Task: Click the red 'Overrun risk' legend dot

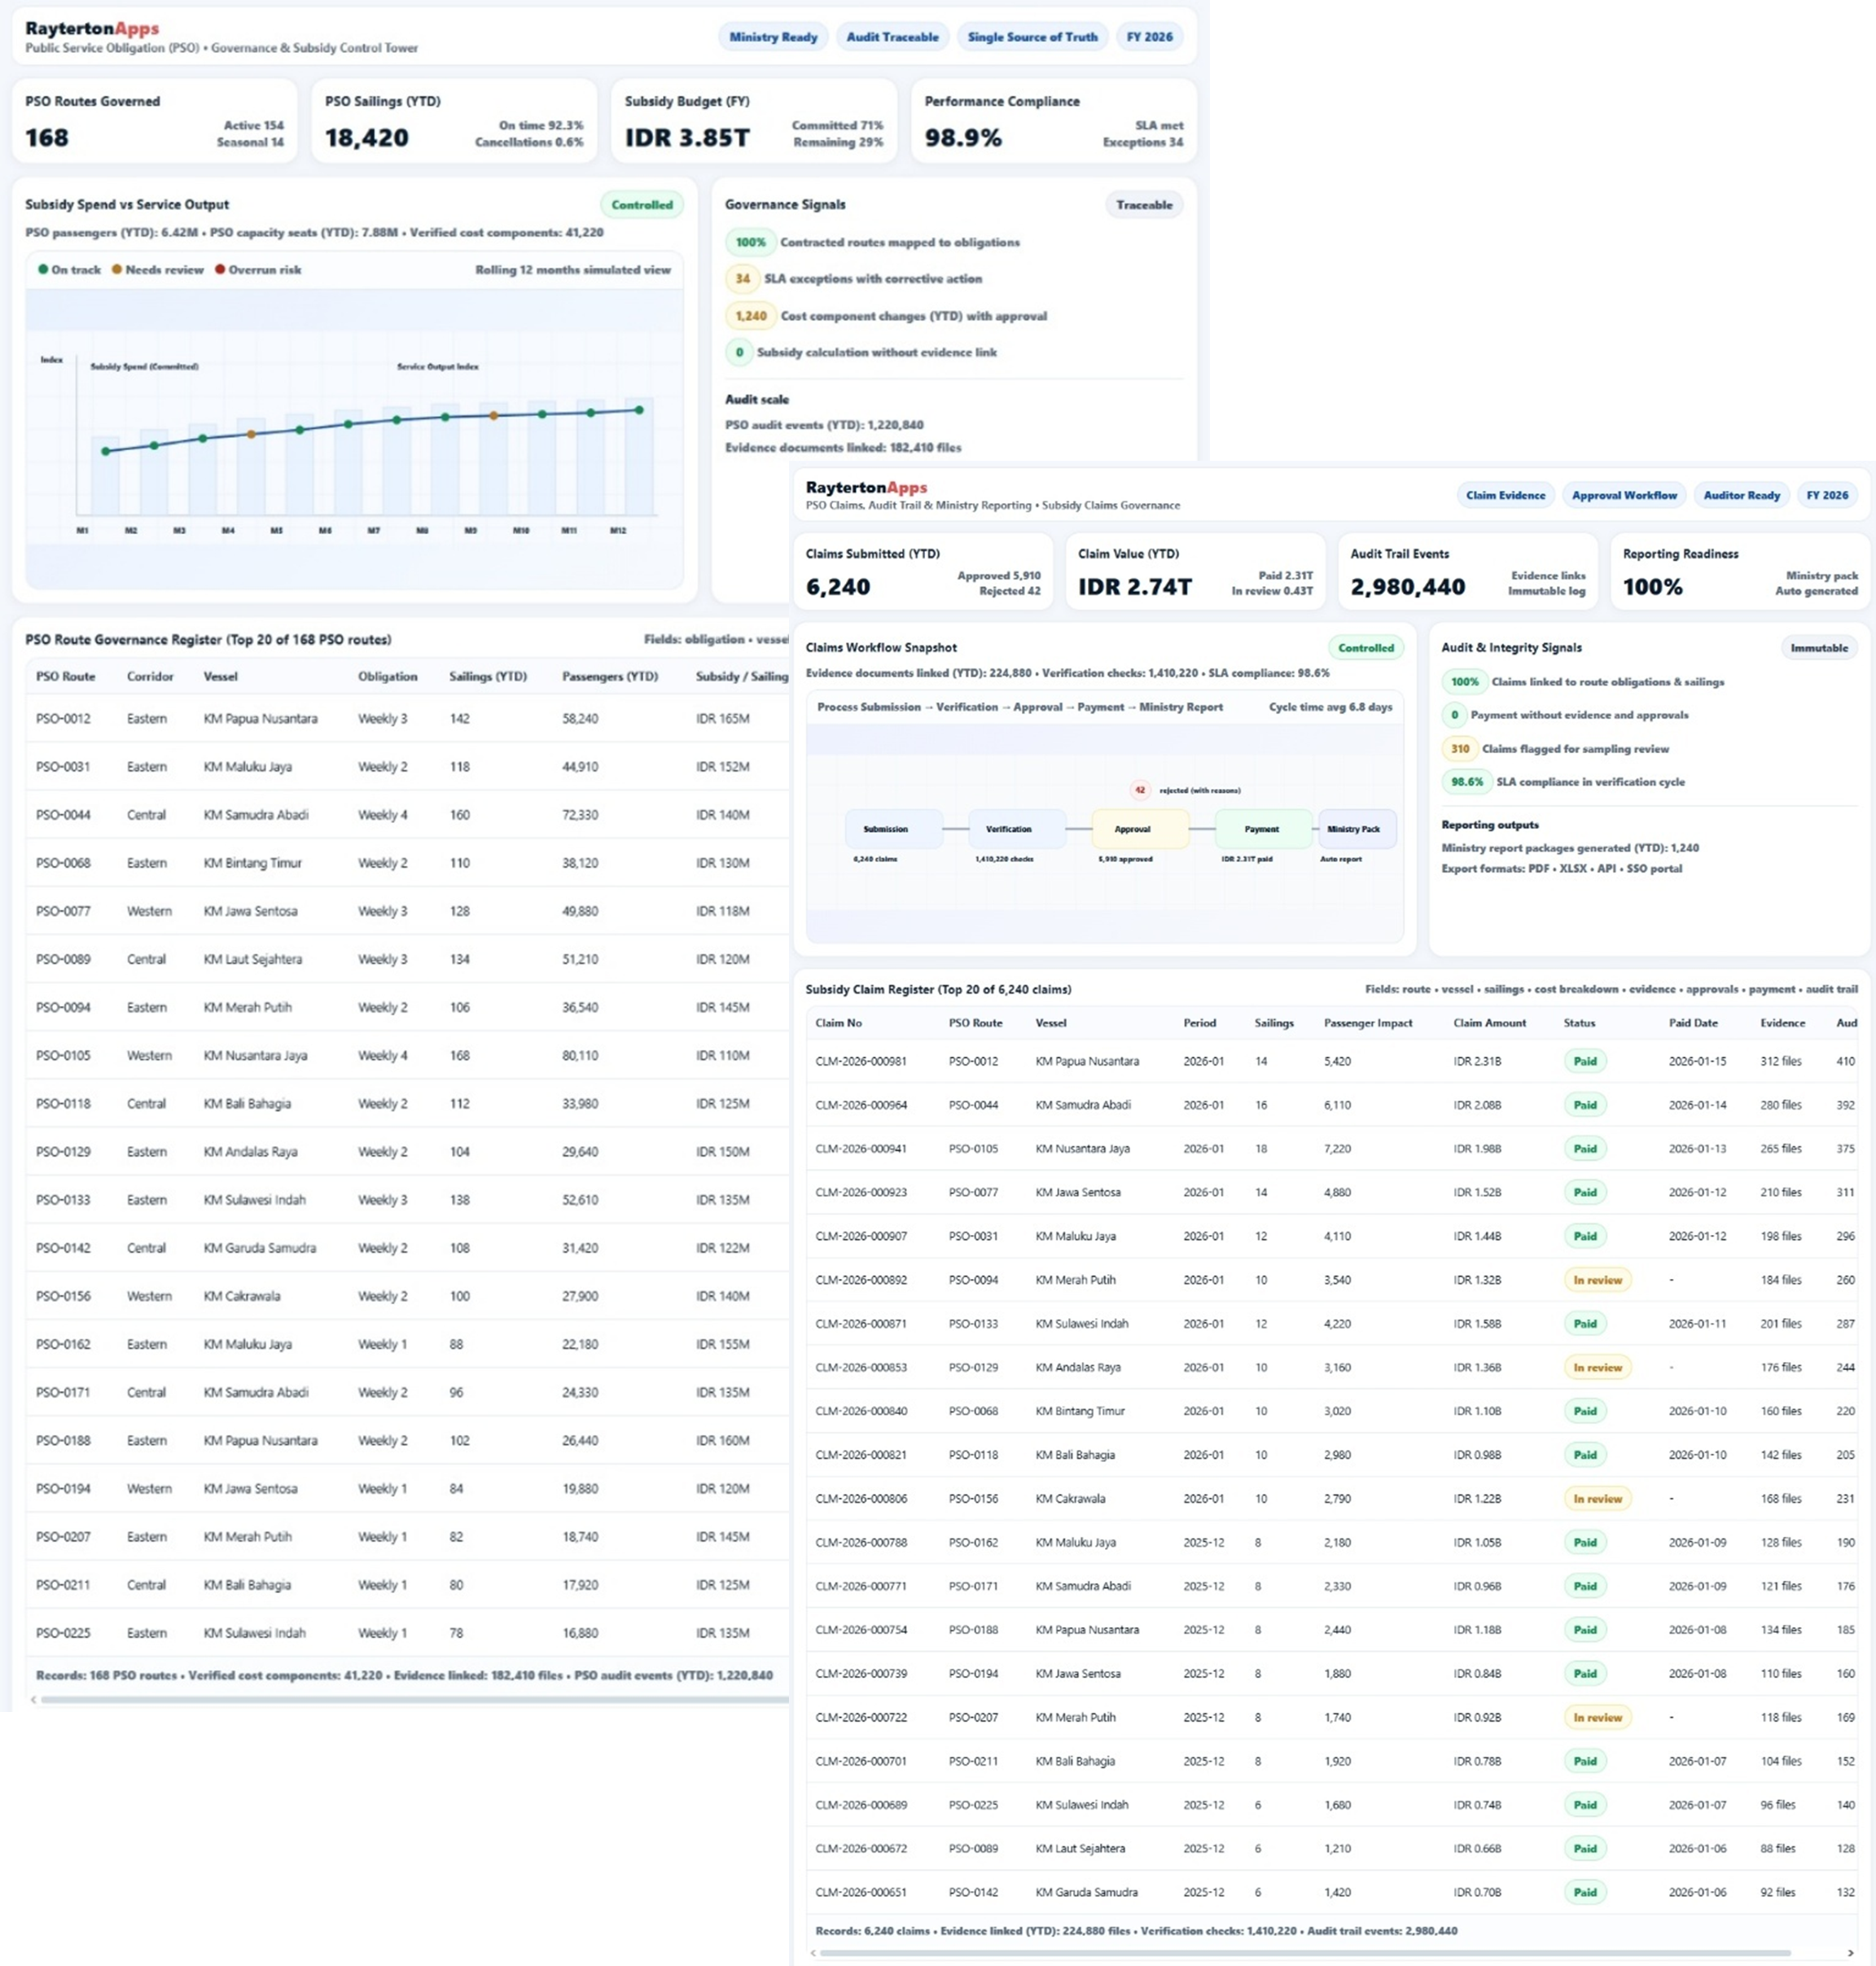Action: pos(220,269)
